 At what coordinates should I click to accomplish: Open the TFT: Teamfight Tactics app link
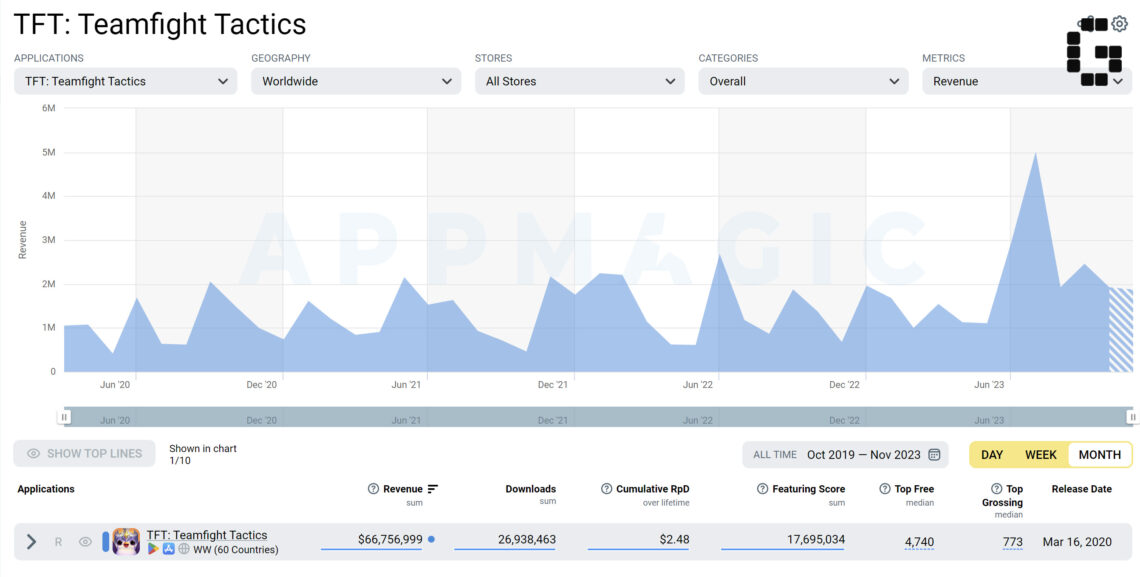(x=206, y=535)
